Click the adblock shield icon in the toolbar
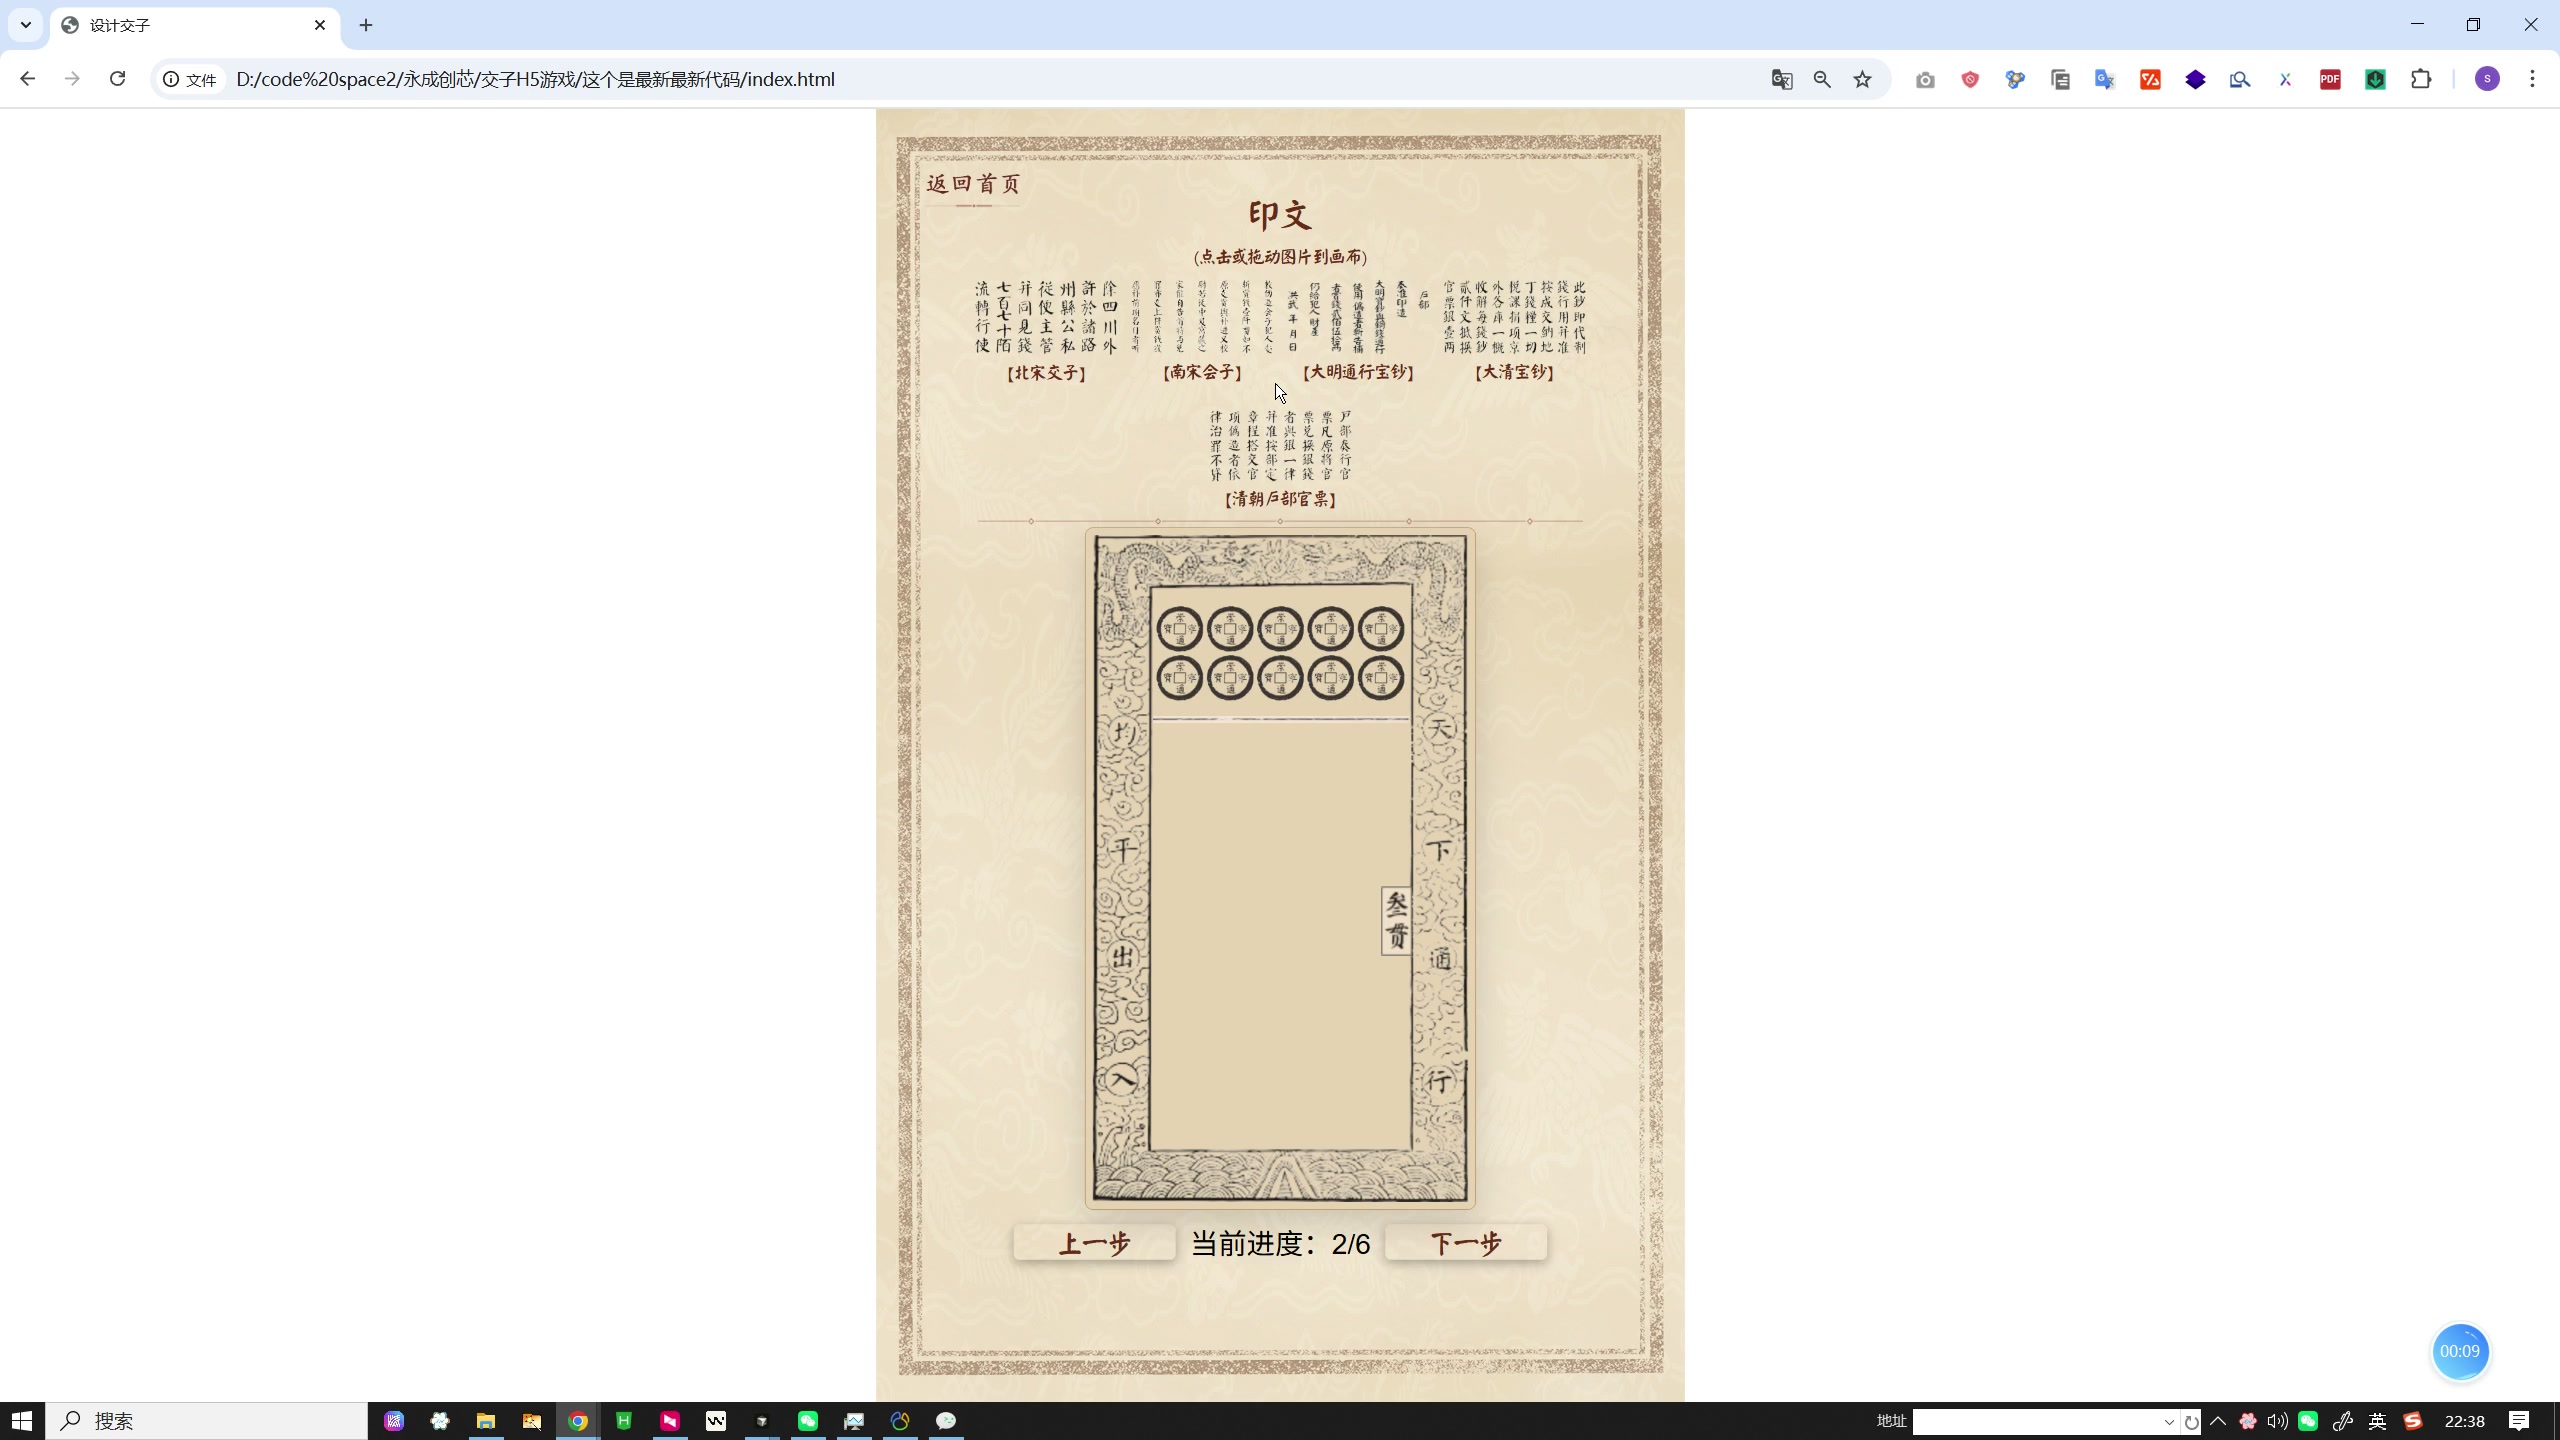The height and width of the screenshot is (1440, 2560). tap(1968, 79)
